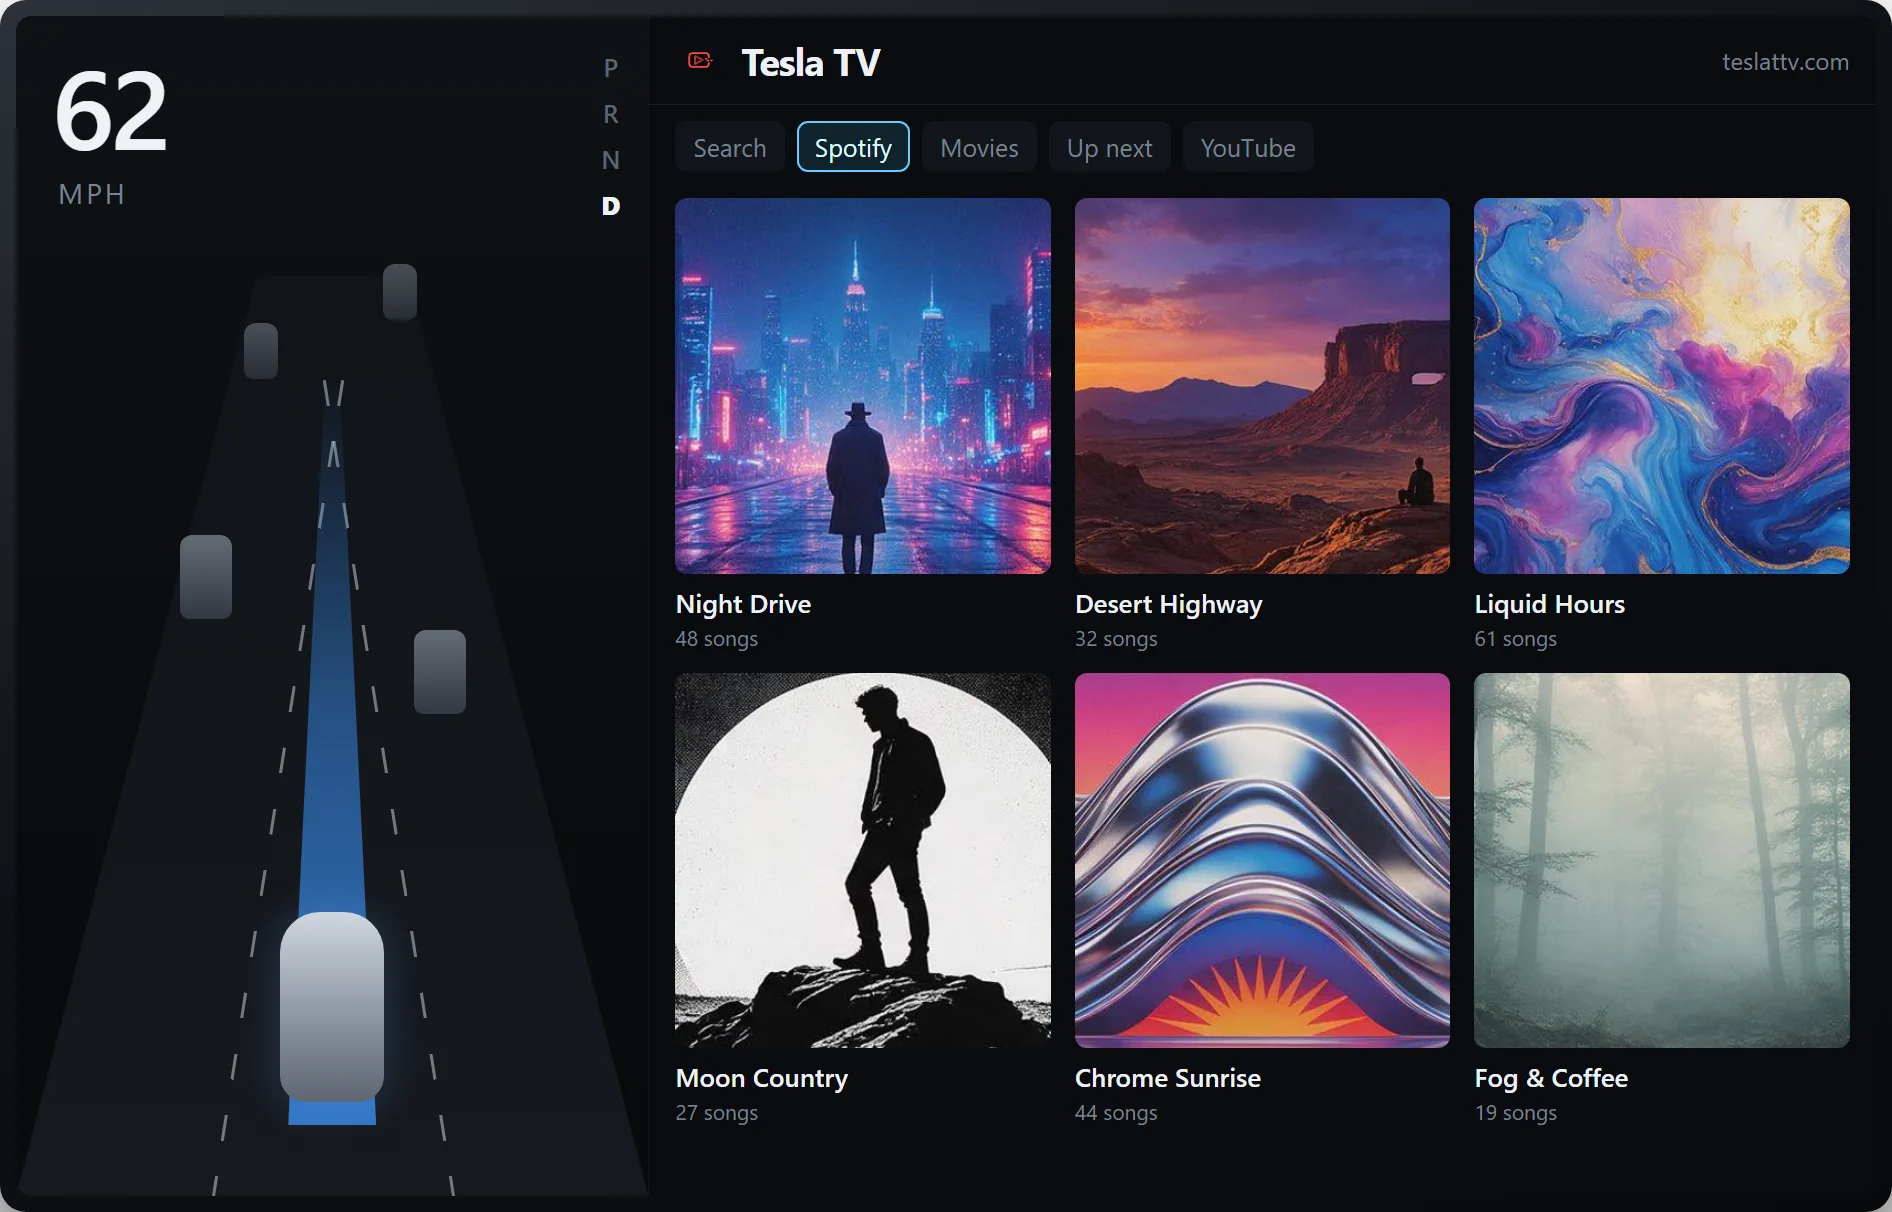Click the "48 songs" label

(716, 639)
